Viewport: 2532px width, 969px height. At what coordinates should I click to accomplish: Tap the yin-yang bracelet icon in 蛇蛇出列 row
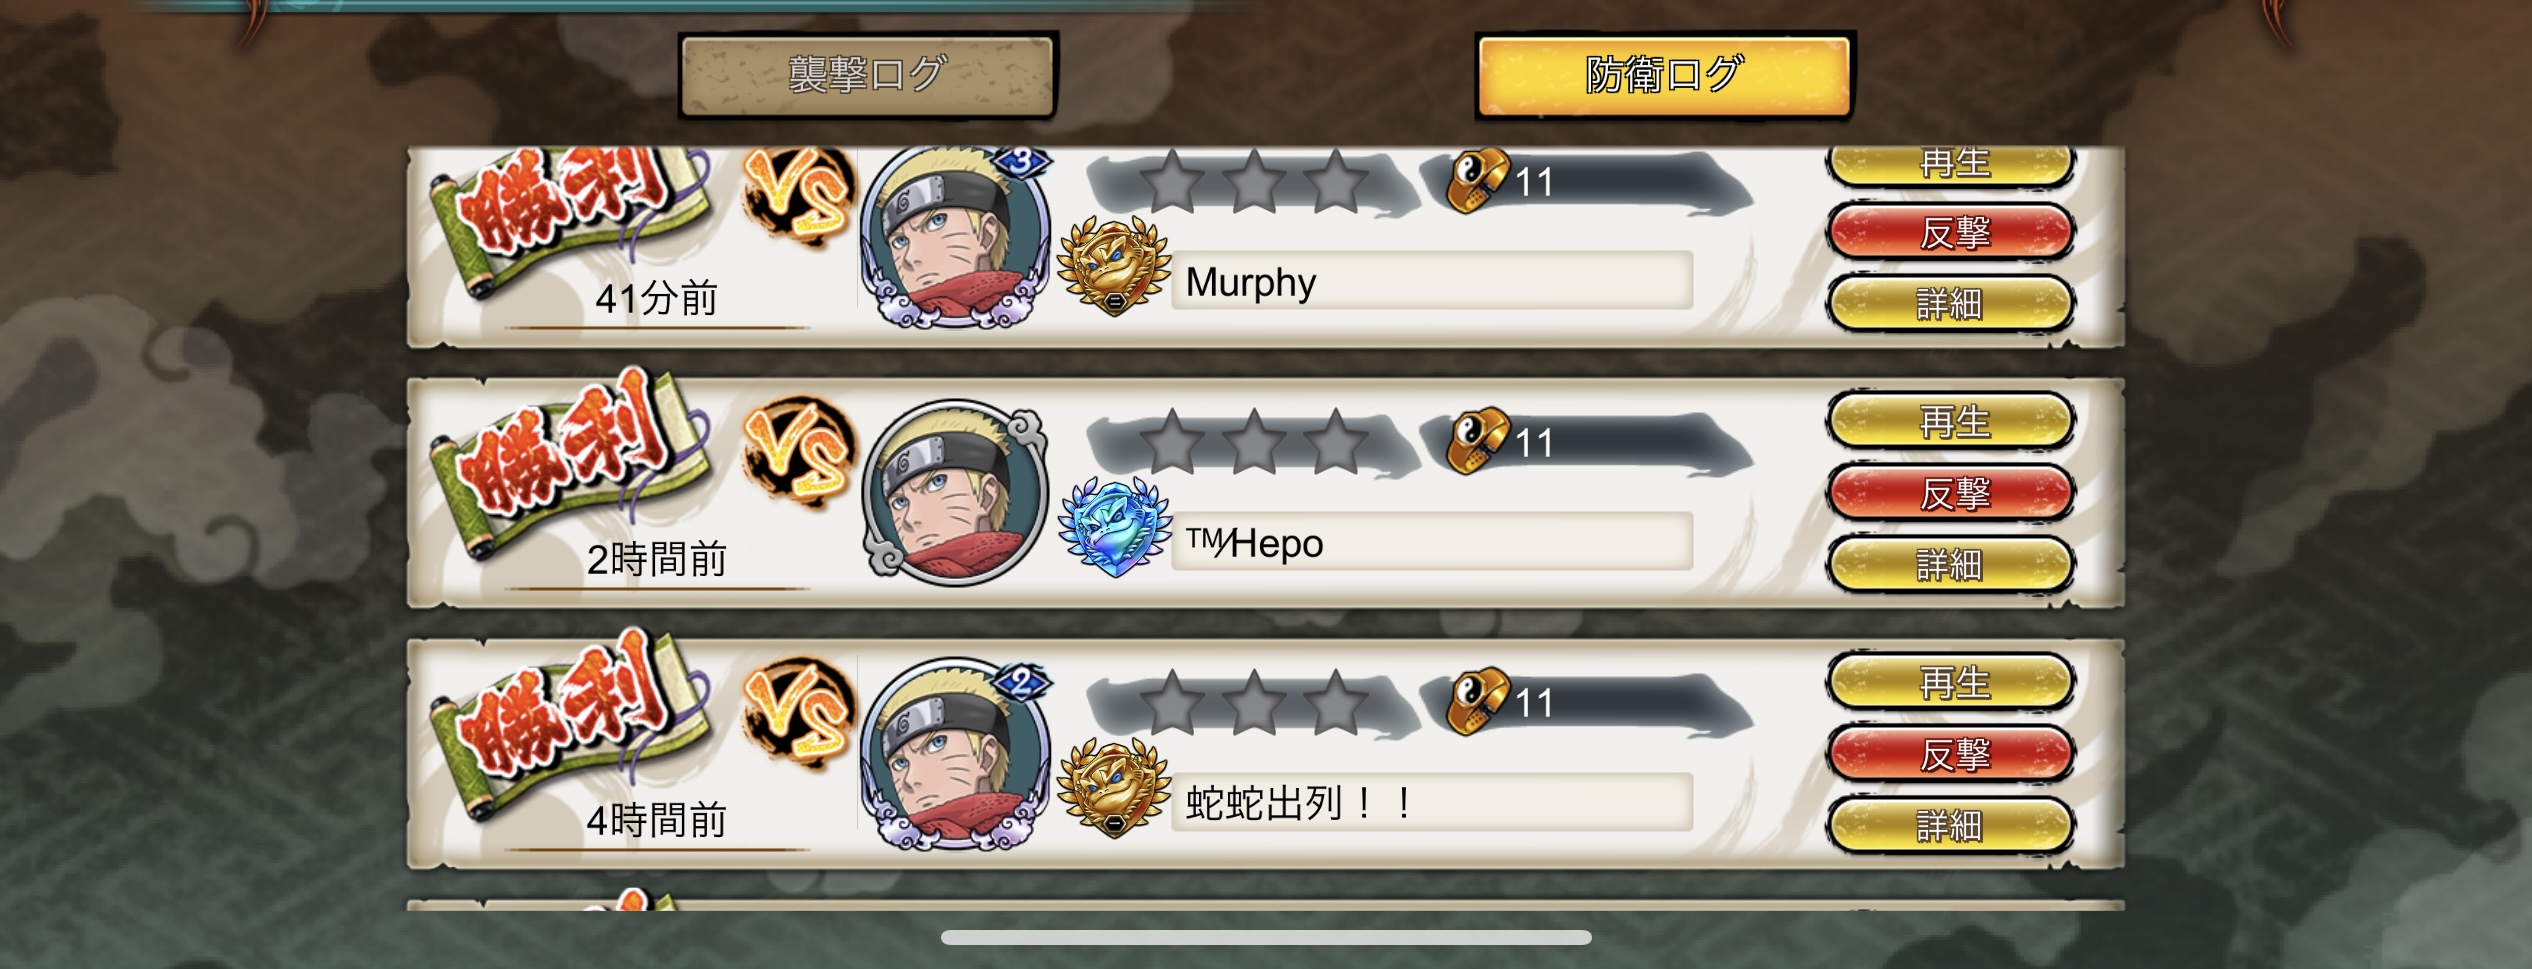(x=1477, y=701)
